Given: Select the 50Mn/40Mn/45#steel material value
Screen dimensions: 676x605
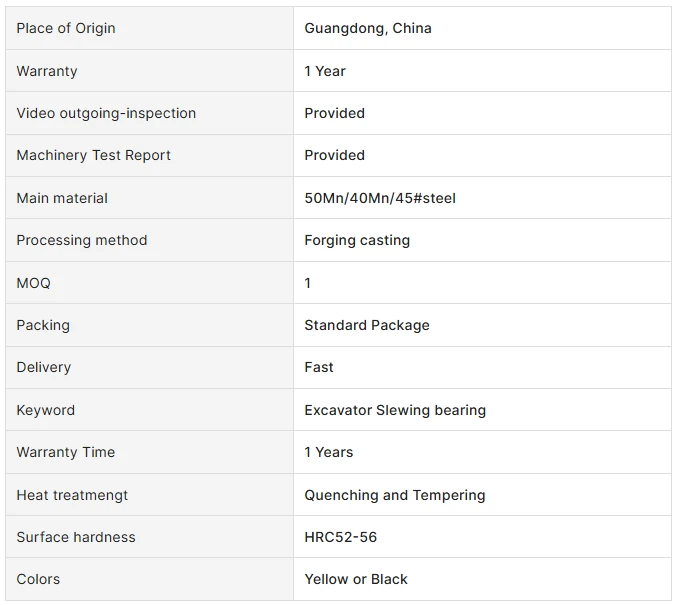Looking at the screenshot, I should pos(380,198).
